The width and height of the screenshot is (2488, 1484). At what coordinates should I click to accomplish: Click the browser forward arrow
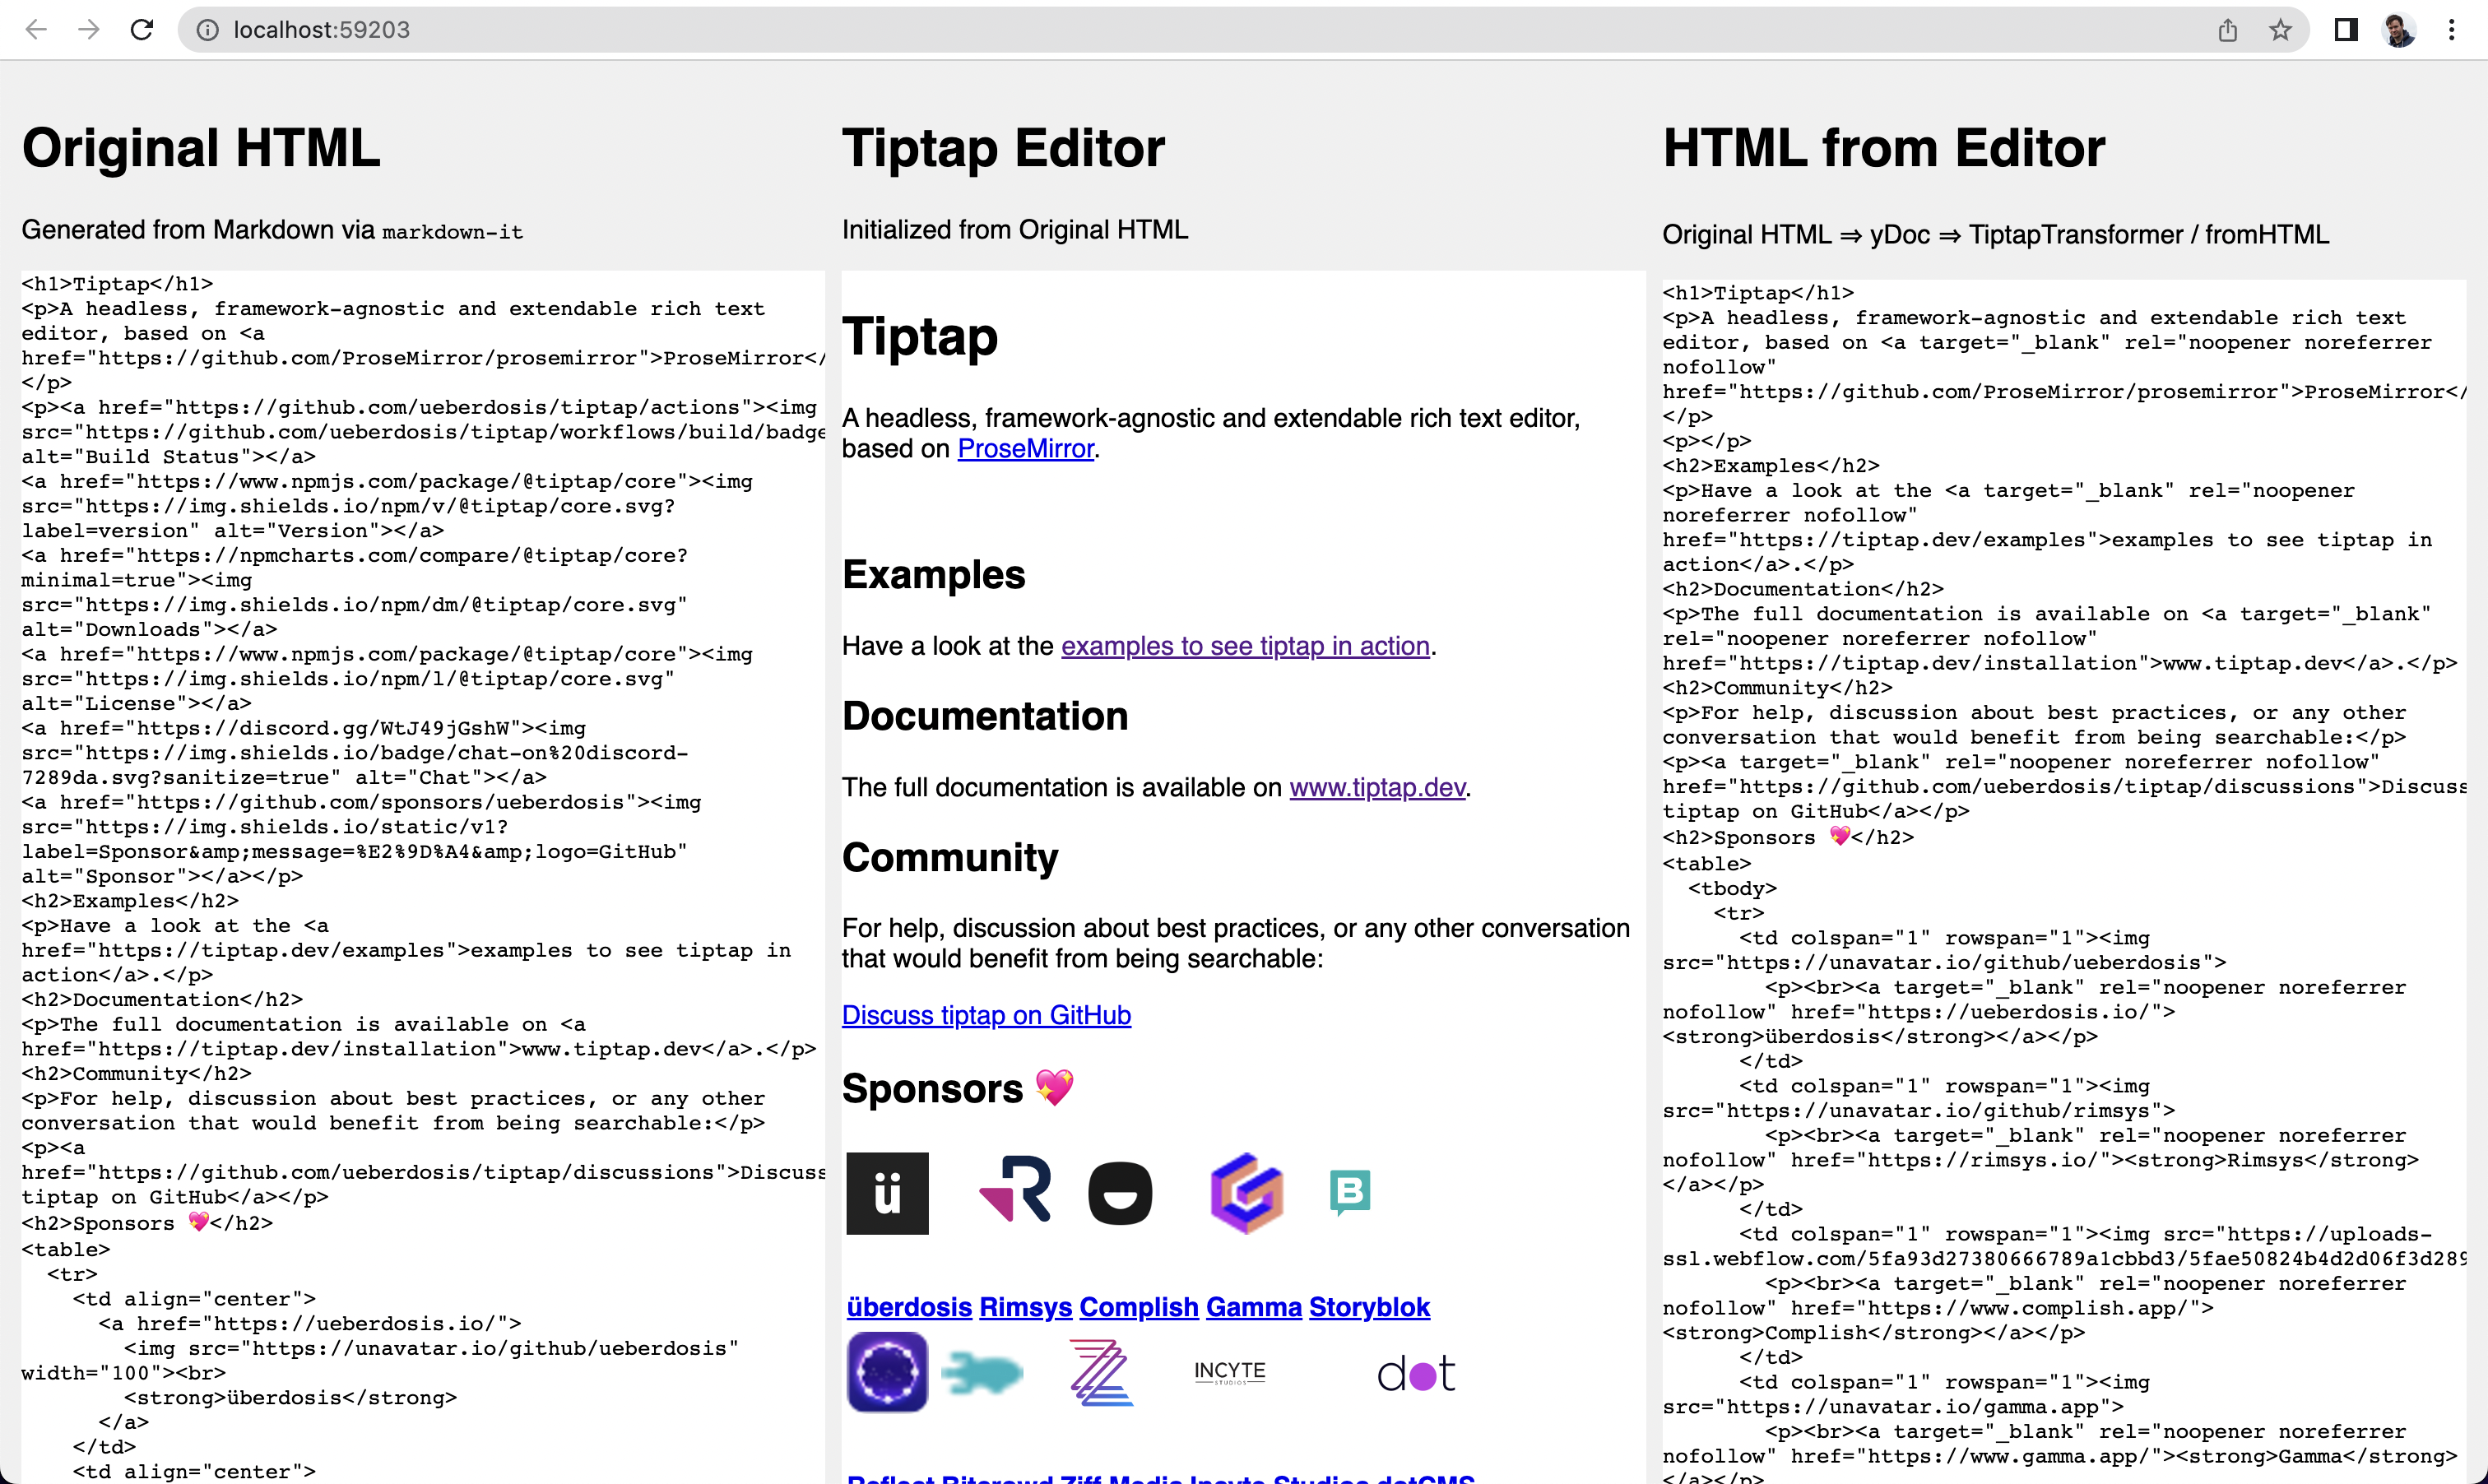(x=89, y=30)
